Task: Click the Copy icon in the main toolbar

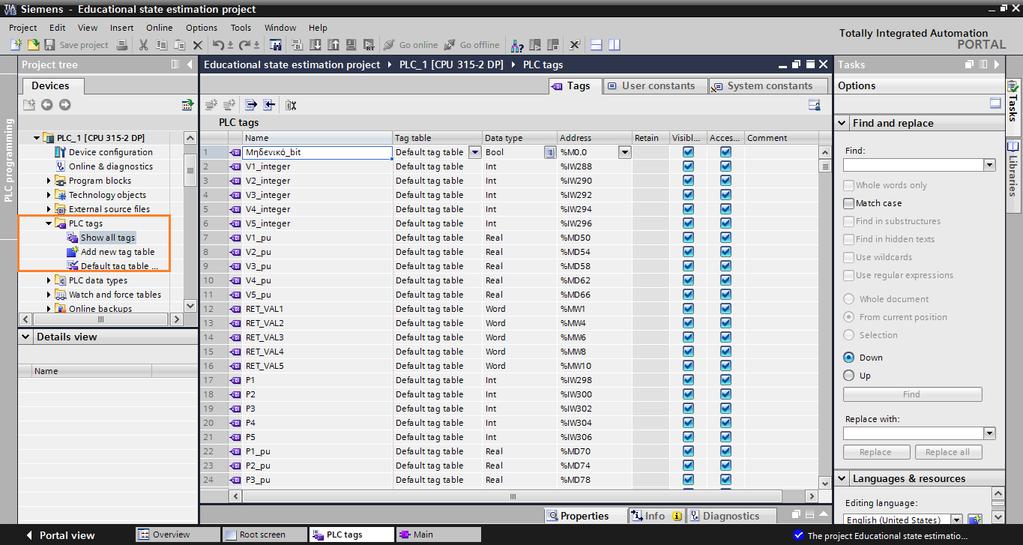Action: click(162, 45)
